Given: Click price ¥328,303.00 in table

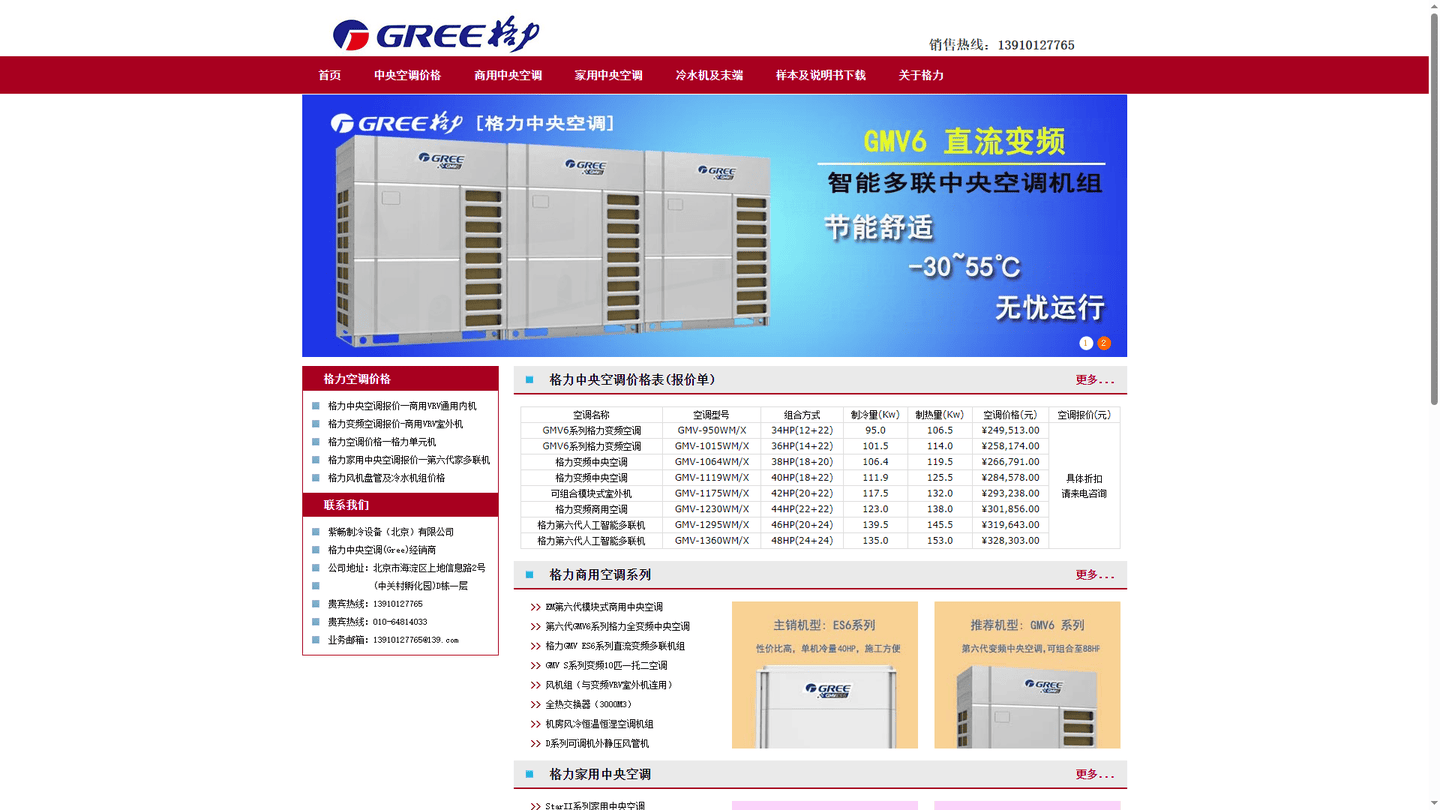Looking at the screenshot, I should tap(1010, 541).
